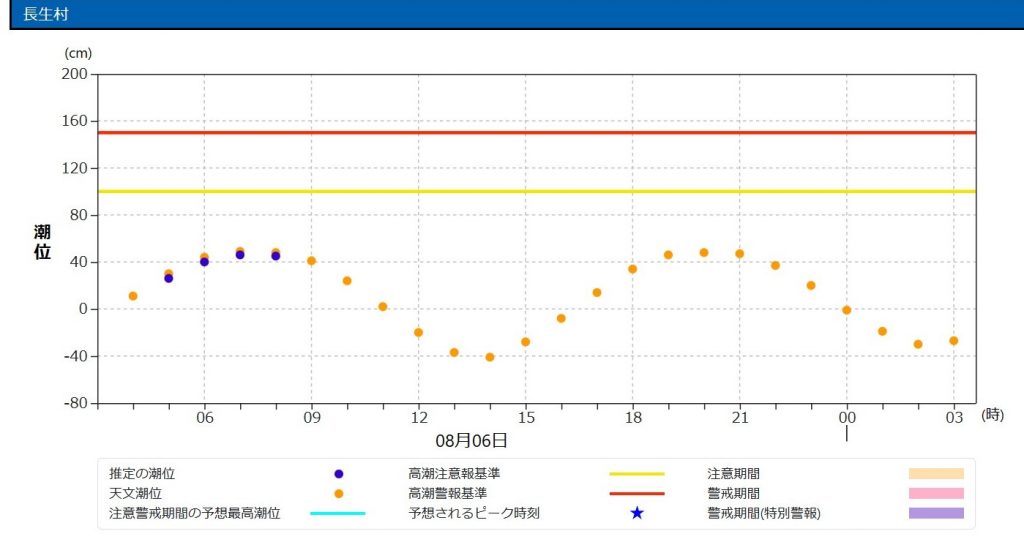Click the red line sample for 高潮警報基準
The image size is (1024, 542).
coord(637,494)
